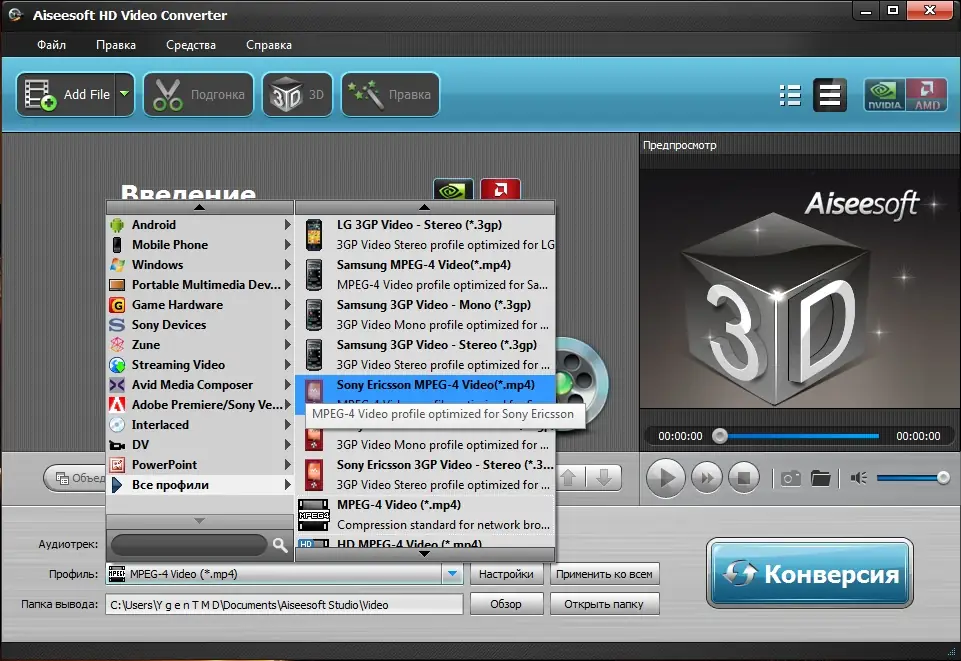Click the Interlaced disc icon
This screenshot has width=961, height=661.
coord(116,425)
